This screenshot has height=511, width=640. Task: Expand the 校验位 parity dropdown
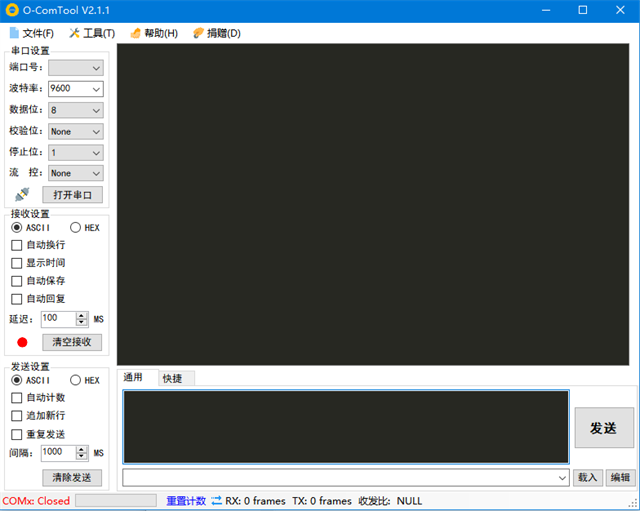(76, 131)
